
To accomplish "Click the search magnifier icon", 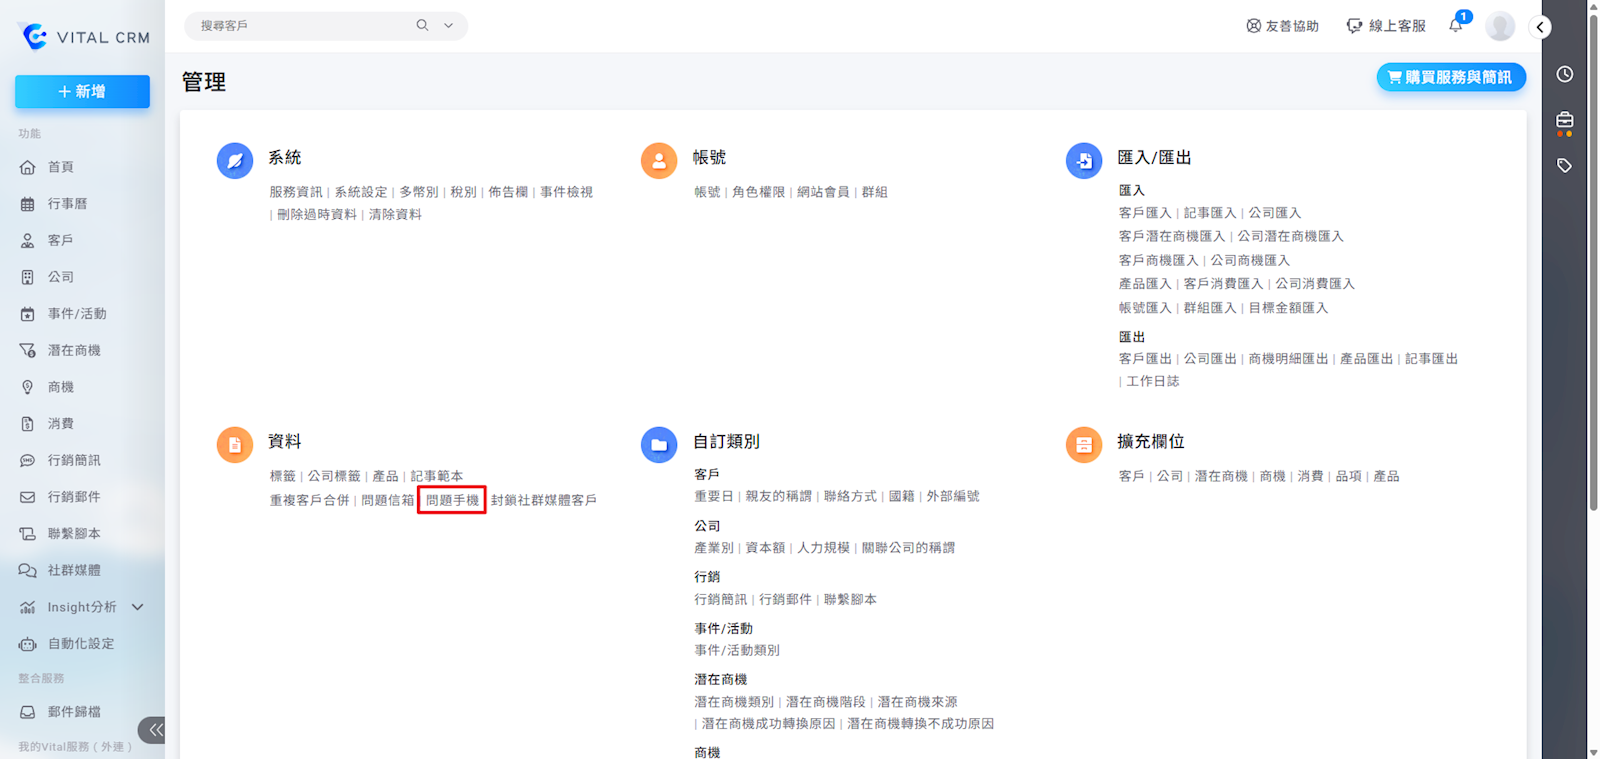I will 422,25.
